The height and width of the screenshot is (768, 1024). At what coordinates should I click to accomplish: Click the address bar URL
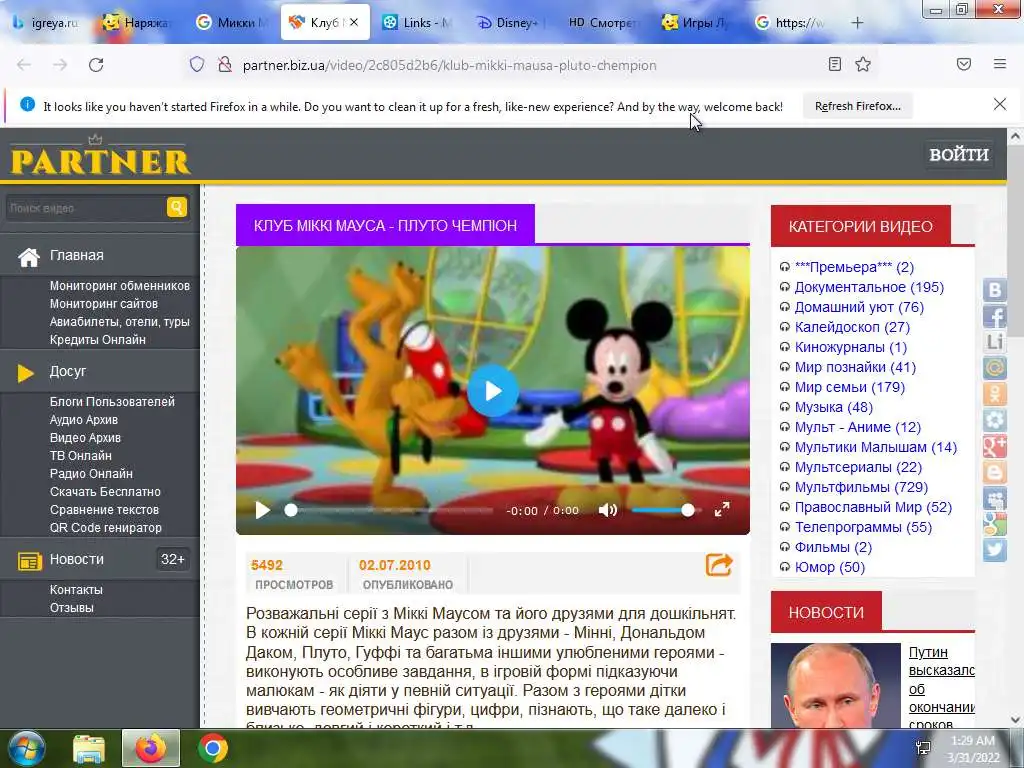coord(449,65)
